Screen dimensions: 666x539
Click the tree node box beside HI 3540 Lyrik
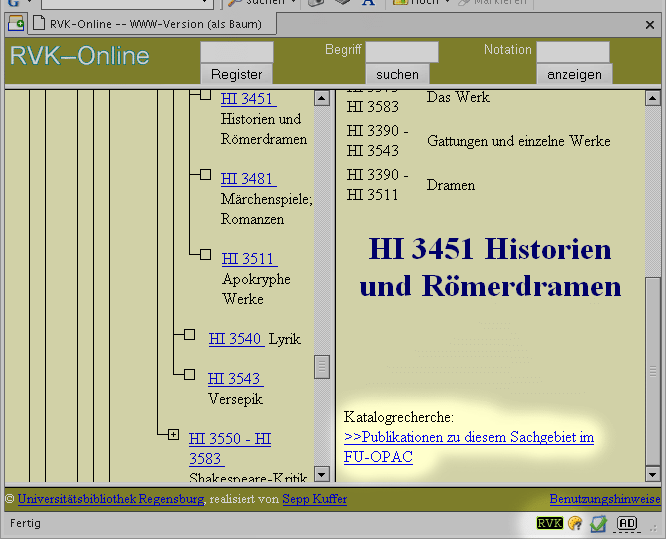click(189, 335)
